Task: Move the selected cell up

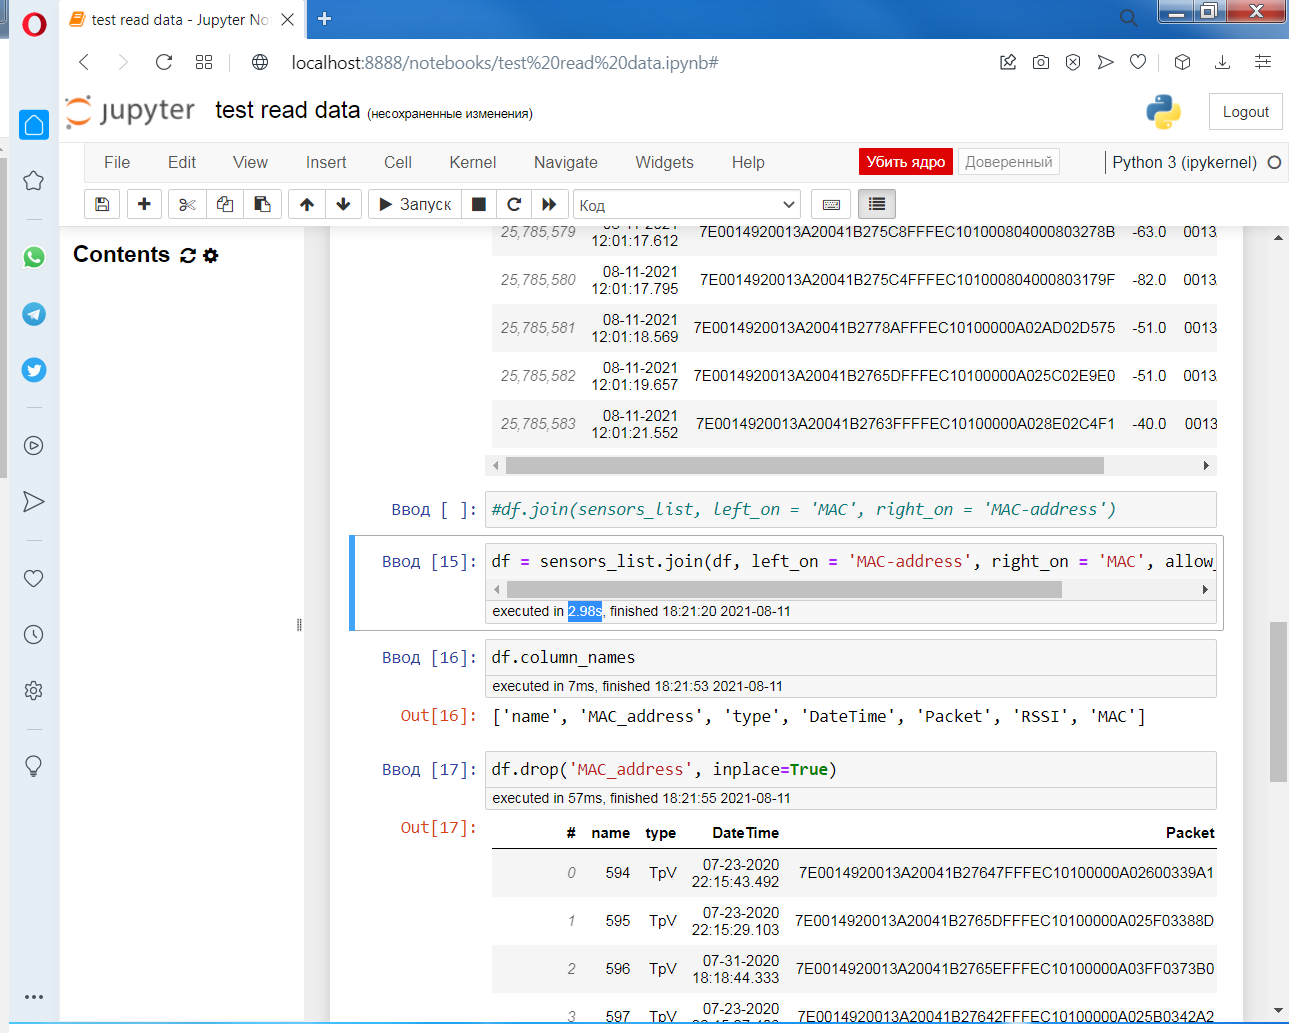Action: (307, 204)
